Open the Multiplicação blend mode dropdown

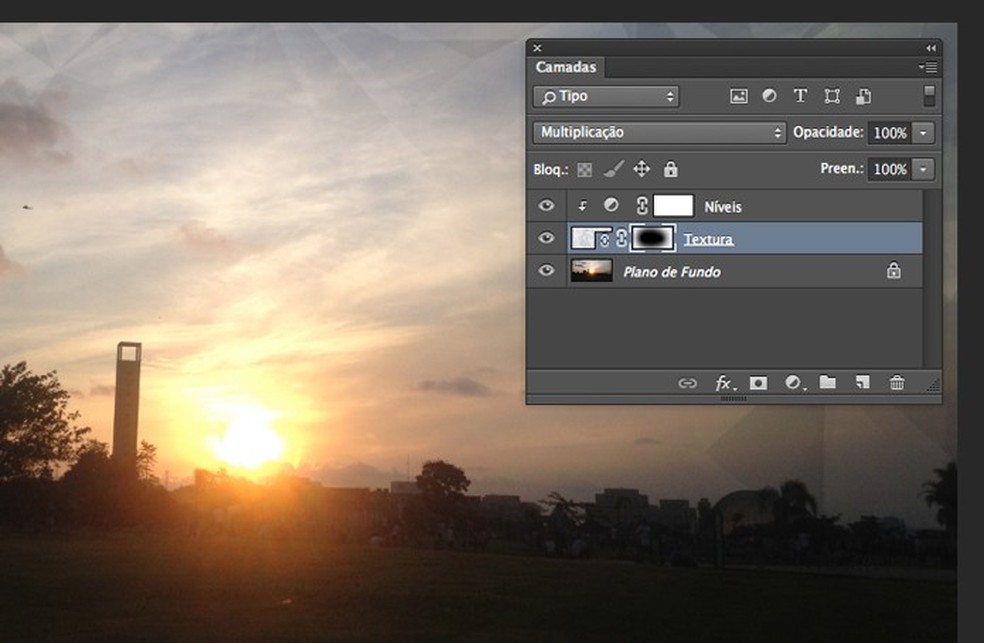[x=660, y=132]
